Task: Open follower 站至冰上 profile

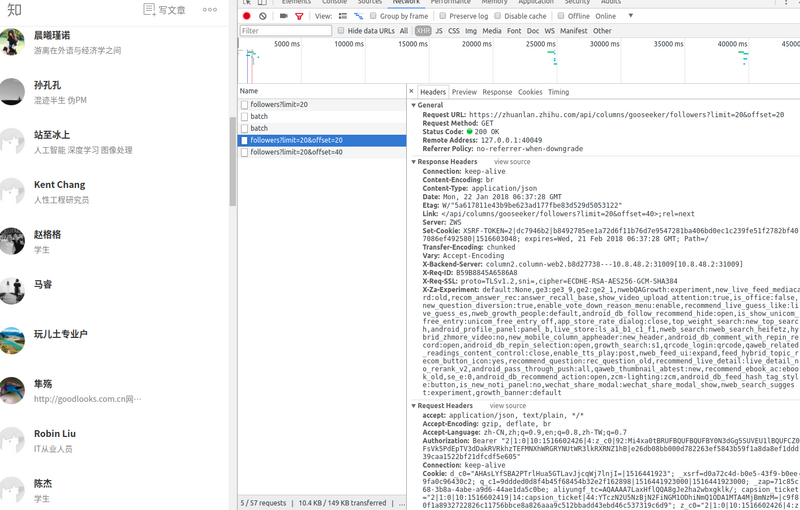Action: coord(52,135)
